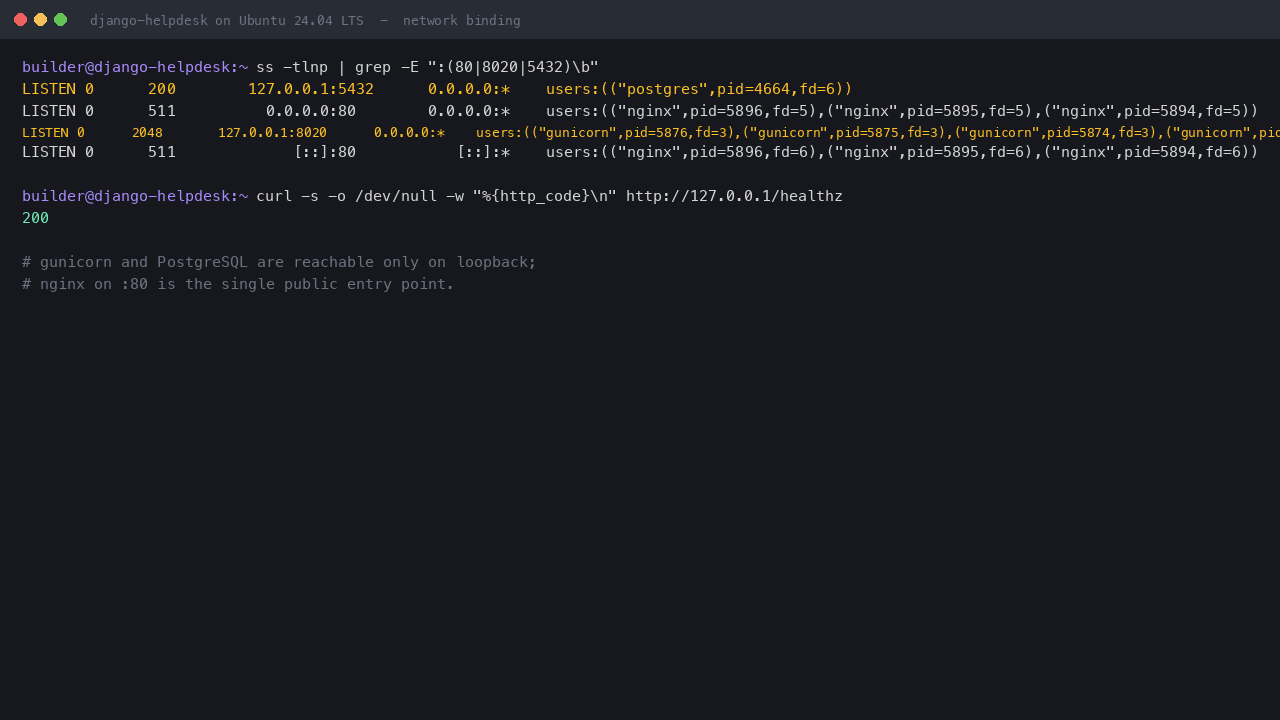1280x720 pixels.
Task: Click the curl -s -o /dev/null command
Action: [549, 196]
